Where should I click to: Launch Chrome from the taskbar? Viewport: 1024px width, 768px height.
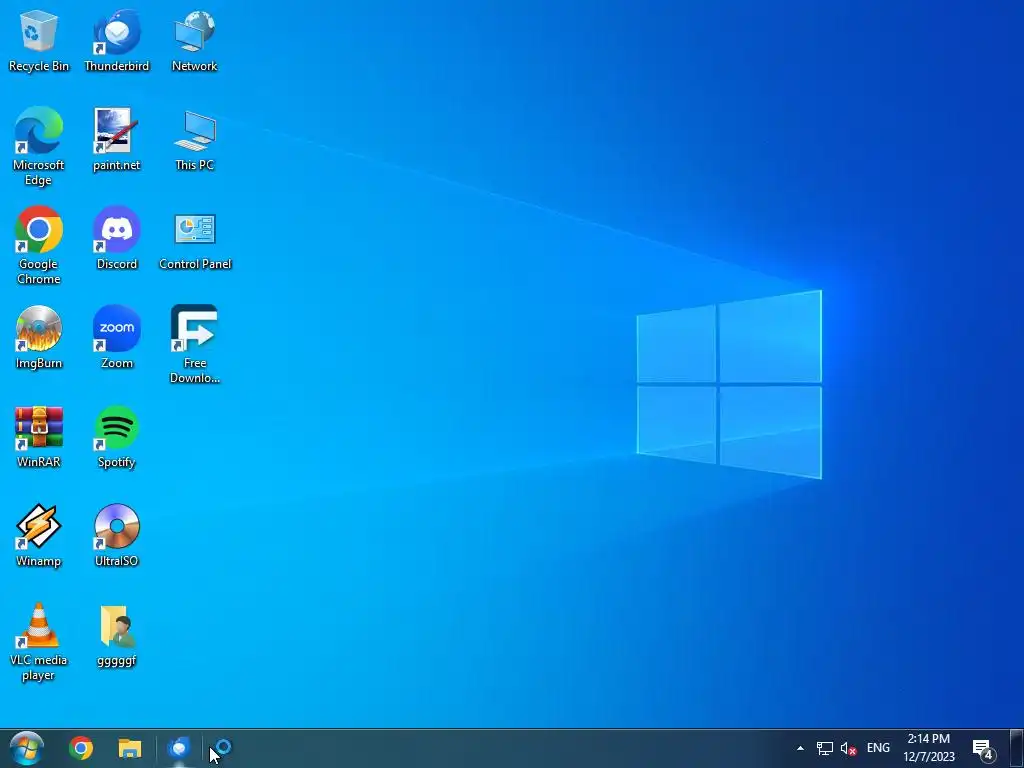point(81,748)
